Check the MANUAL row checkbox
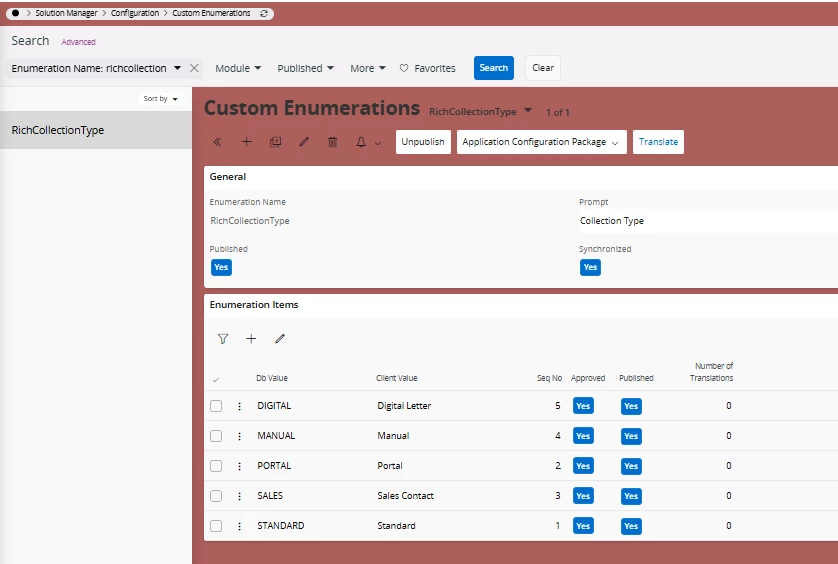Viewport: 838px width, 564px height. tap(216, 436)
